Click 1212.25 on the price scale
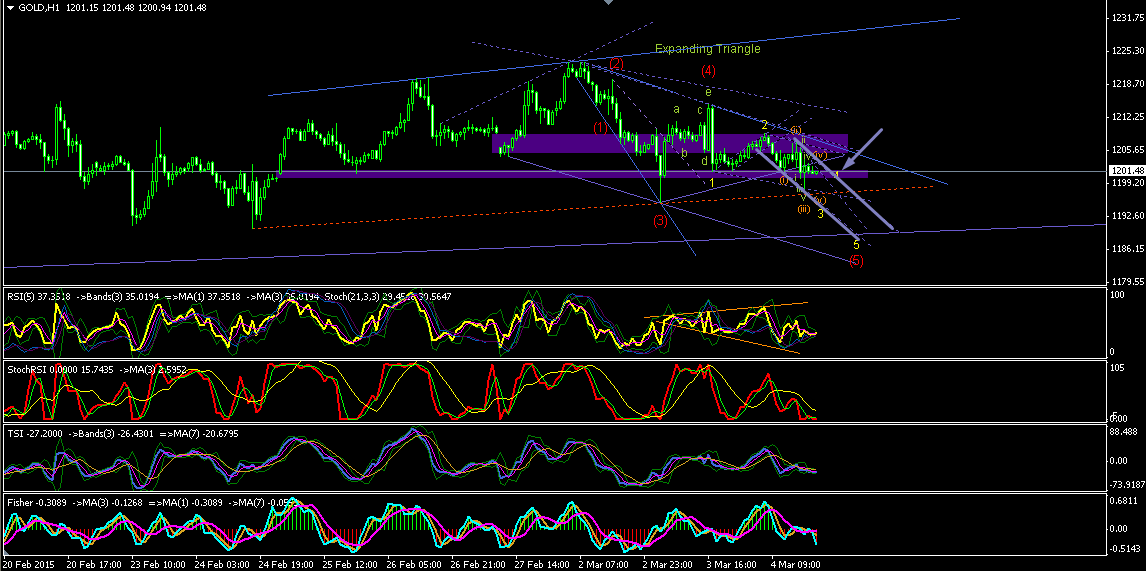 (1126, 117)
